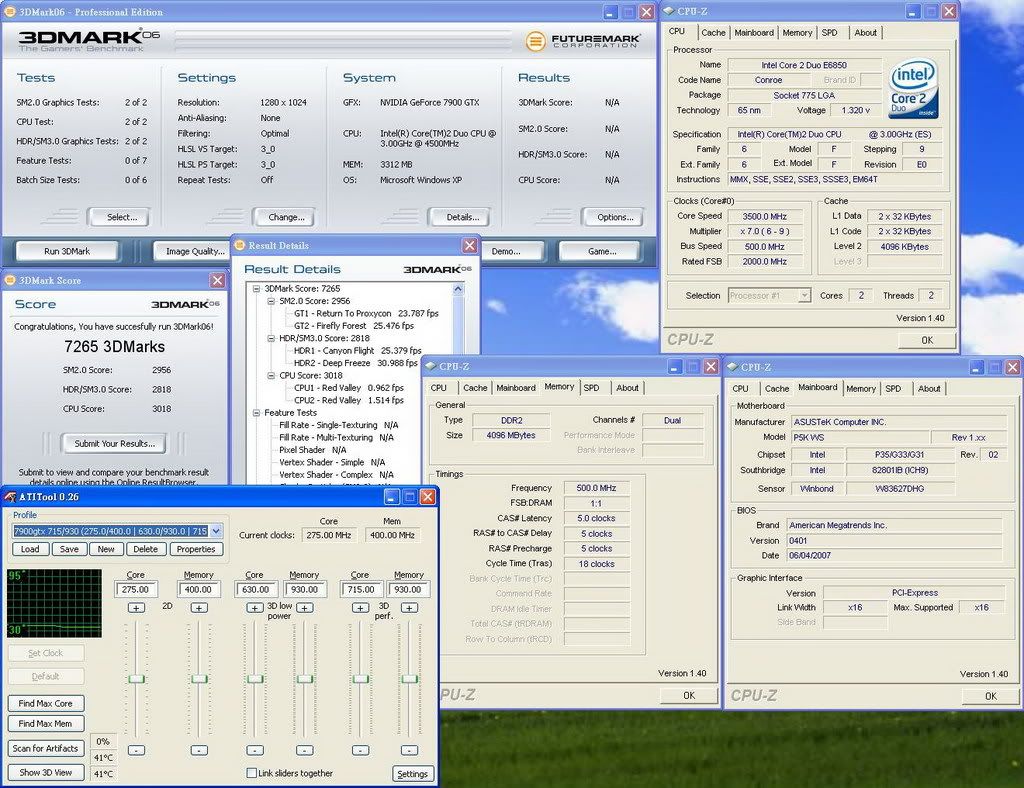Screen dimensions: 1024x788
Task: Click the Result Details window title icon
Action: click(240, 245)
